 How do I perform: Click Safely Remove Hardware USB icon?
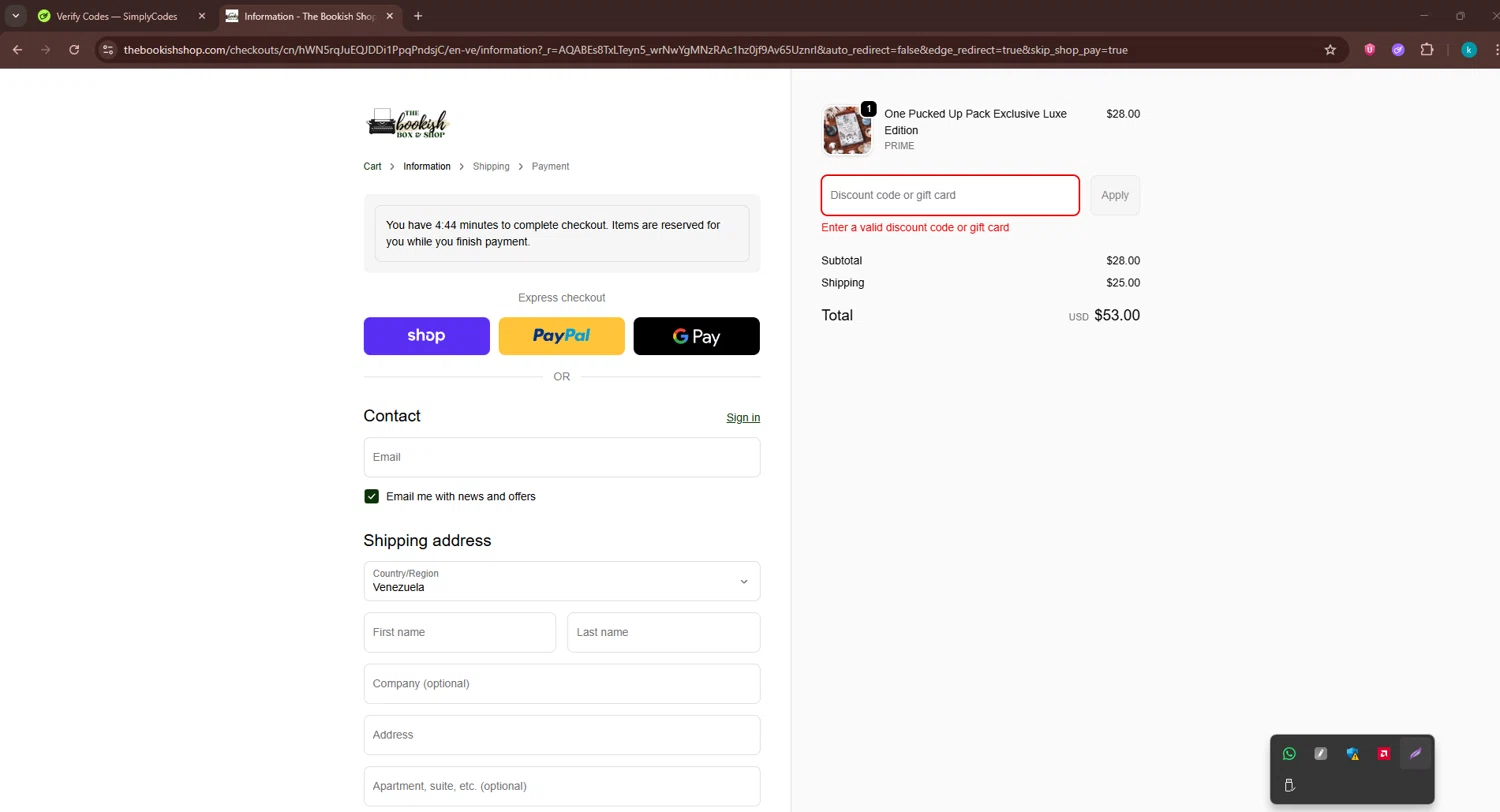click(1289, 785)
